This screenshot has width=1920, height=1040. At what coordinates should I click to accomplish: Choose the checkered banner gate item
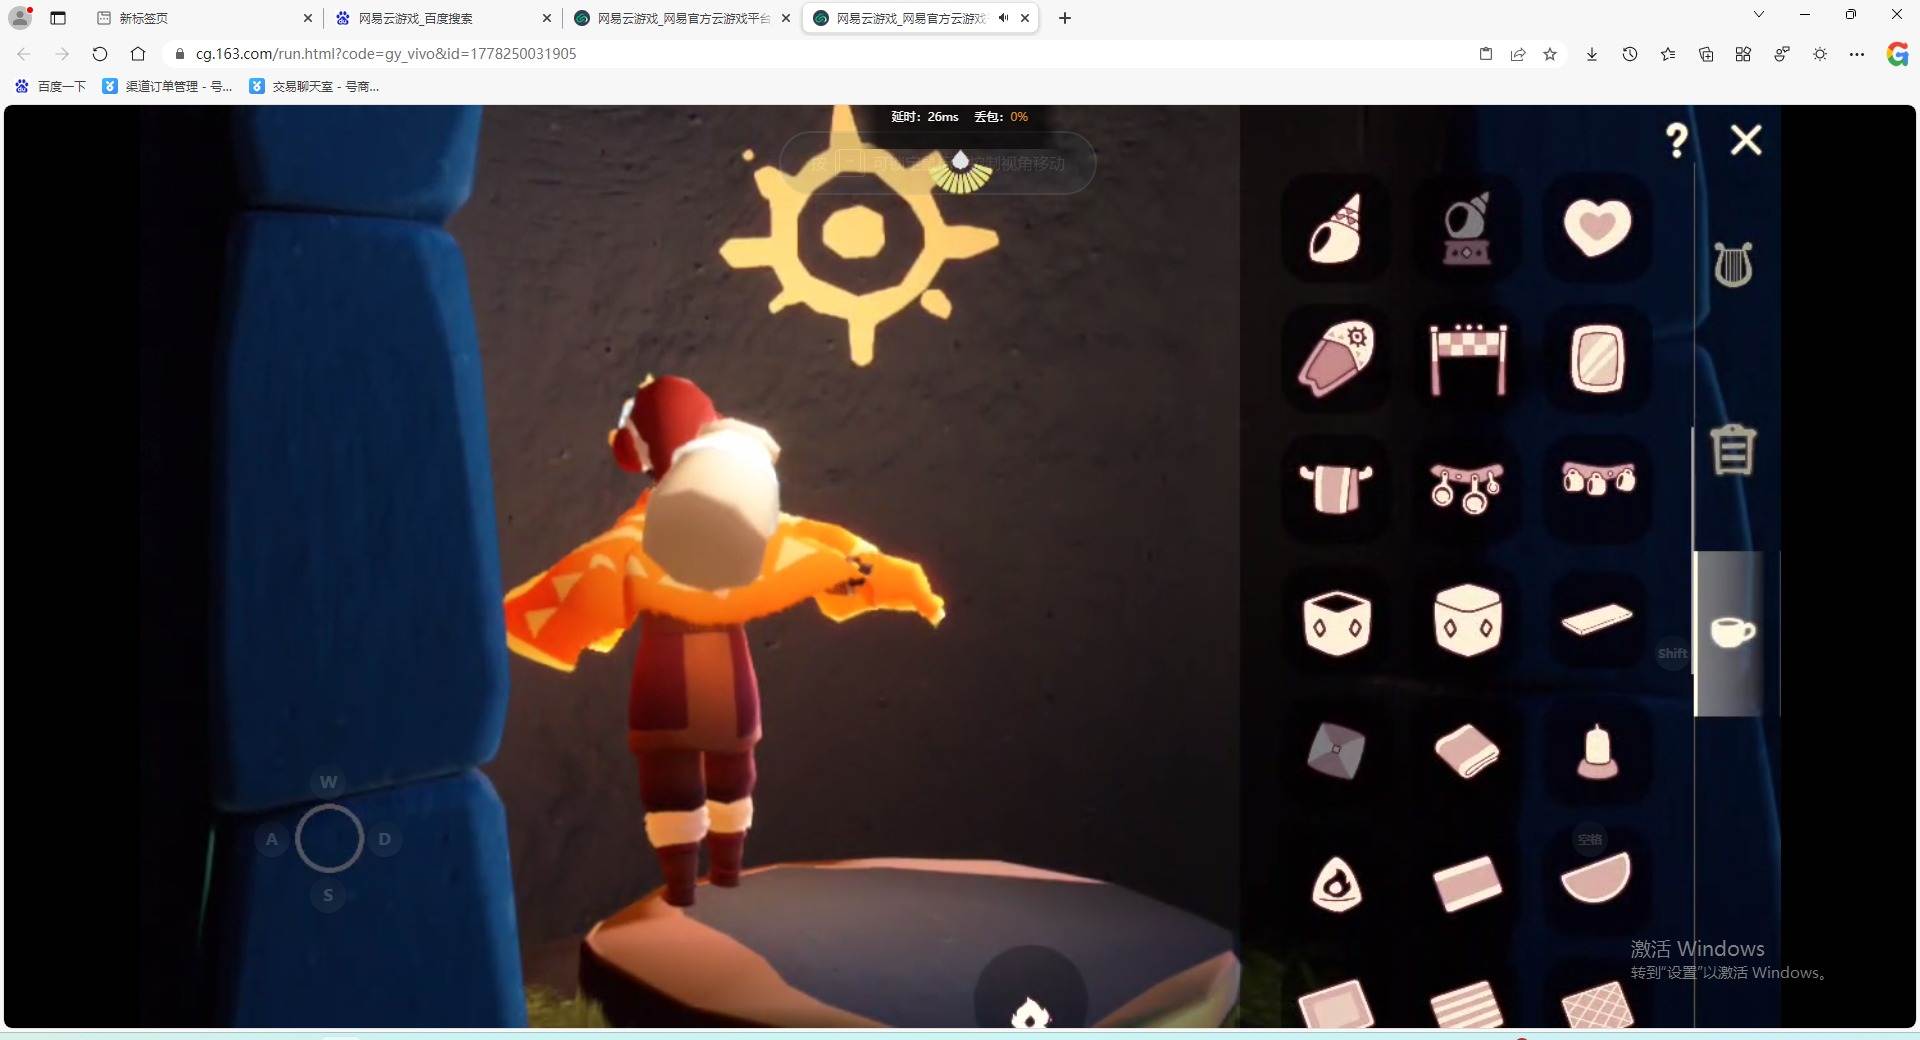(x=1467, y=359)
